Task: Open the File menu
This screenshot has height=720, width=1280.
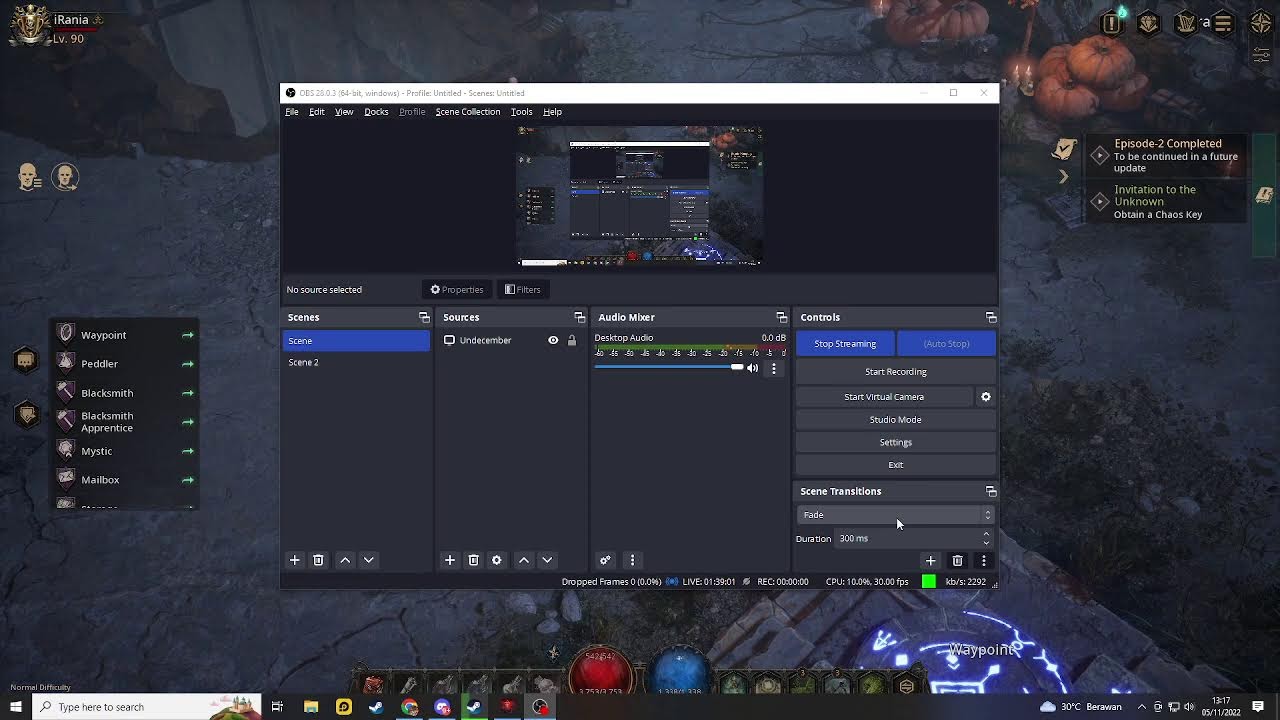Action: [292, 112]
